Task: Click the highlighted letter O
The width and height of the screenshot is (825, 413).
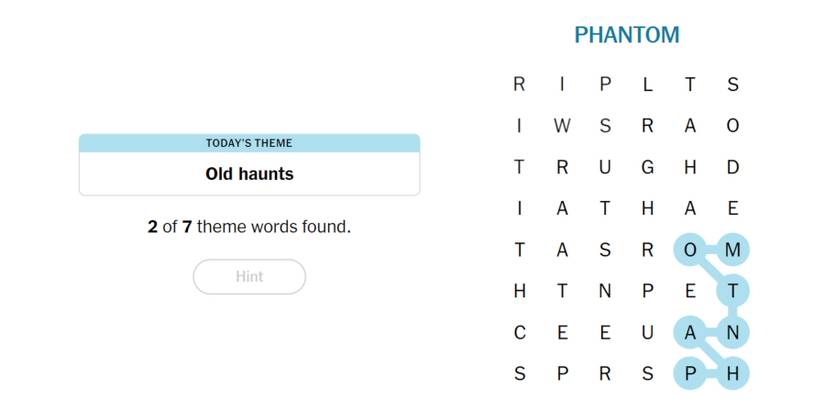Action: tap(690, 250)
